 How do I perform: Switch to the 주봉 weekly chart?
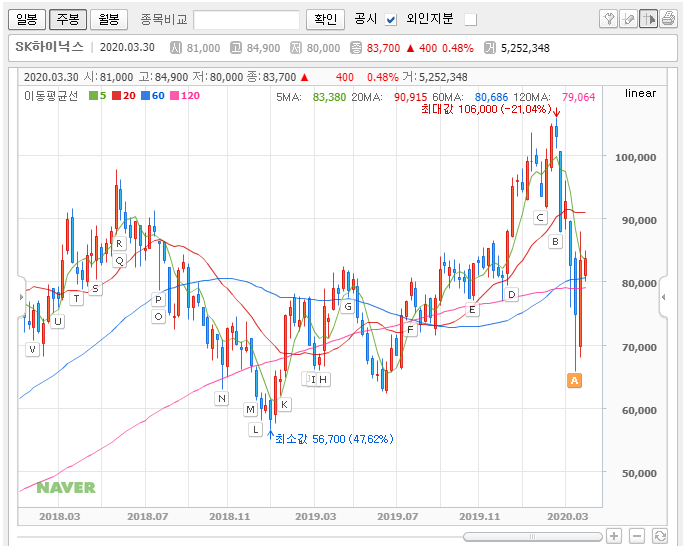tap(68, 19)
